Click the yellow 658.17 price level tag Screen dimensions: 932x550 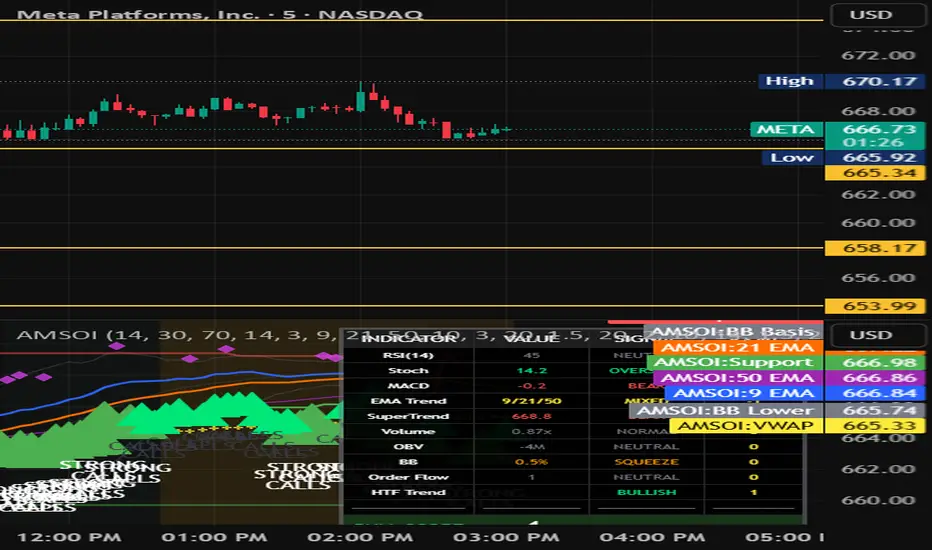[875, 248]
